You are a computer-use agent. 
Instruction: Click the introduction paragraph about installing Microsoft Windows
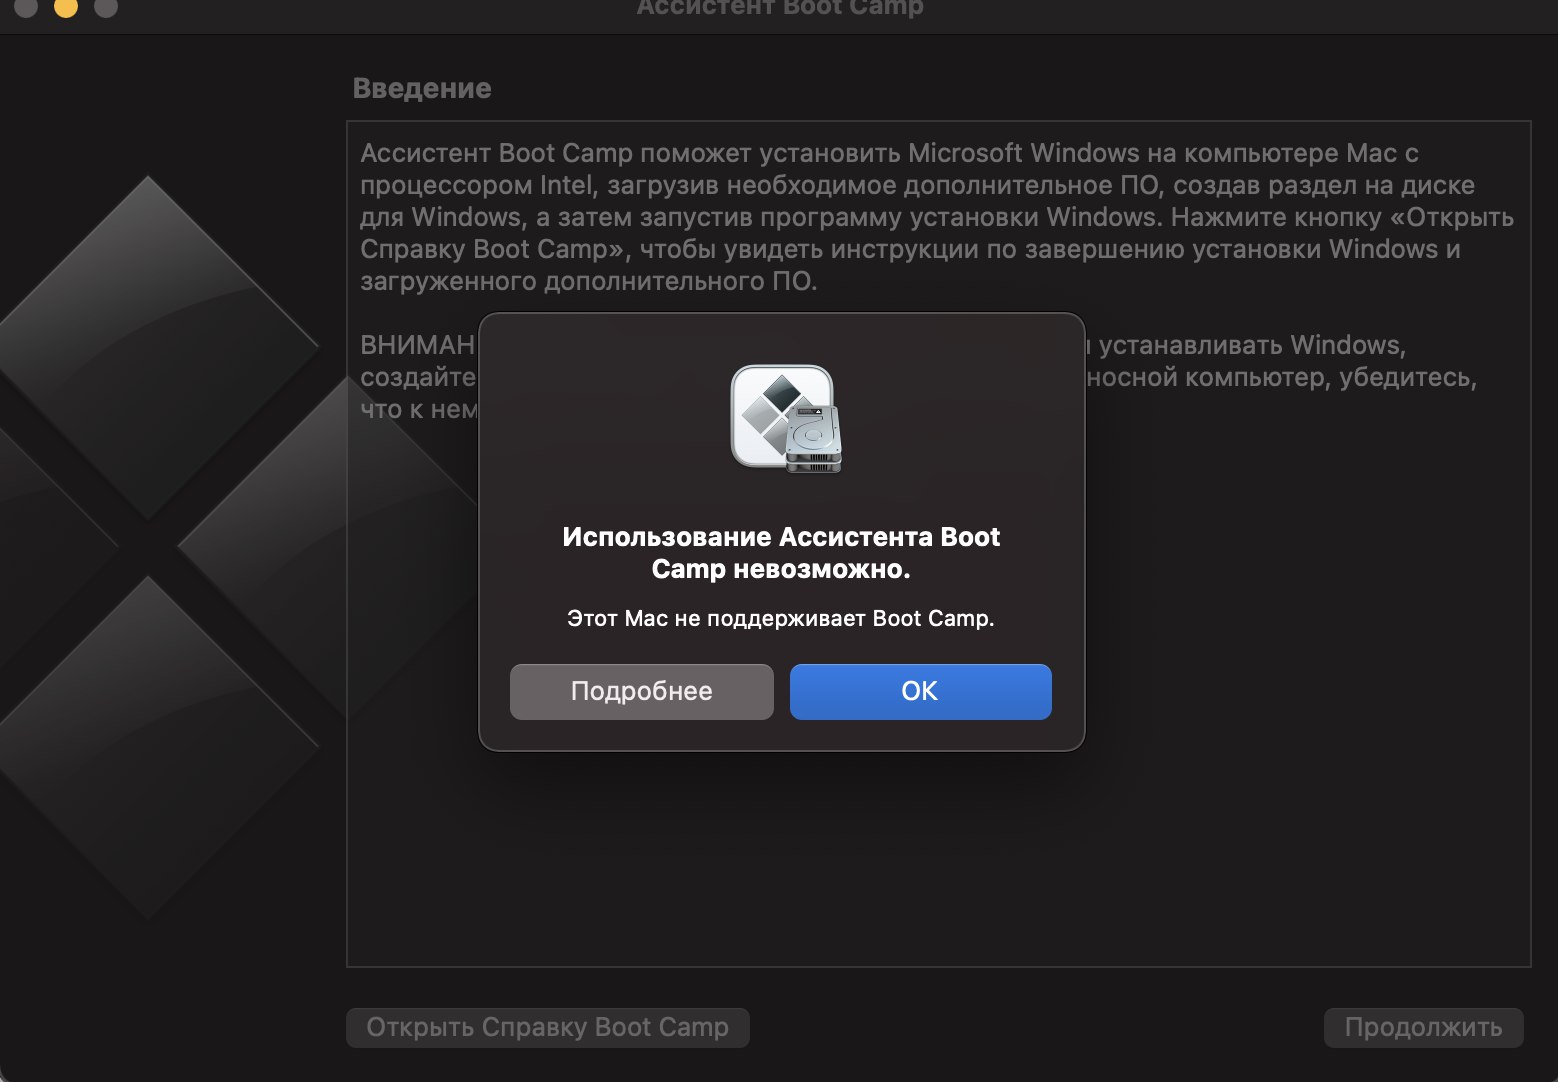(937, 217)
